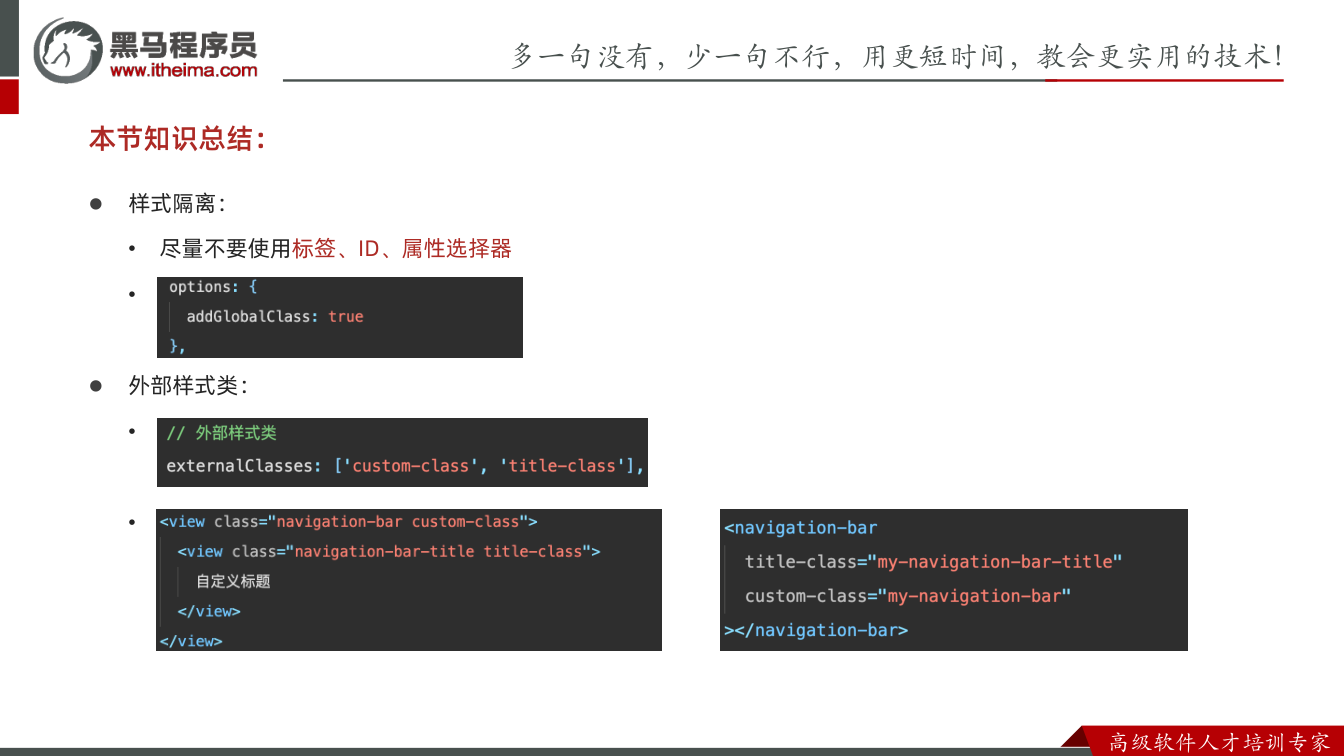Click the title-class my-navigation-bar-title attribute

tap(934, 562)
